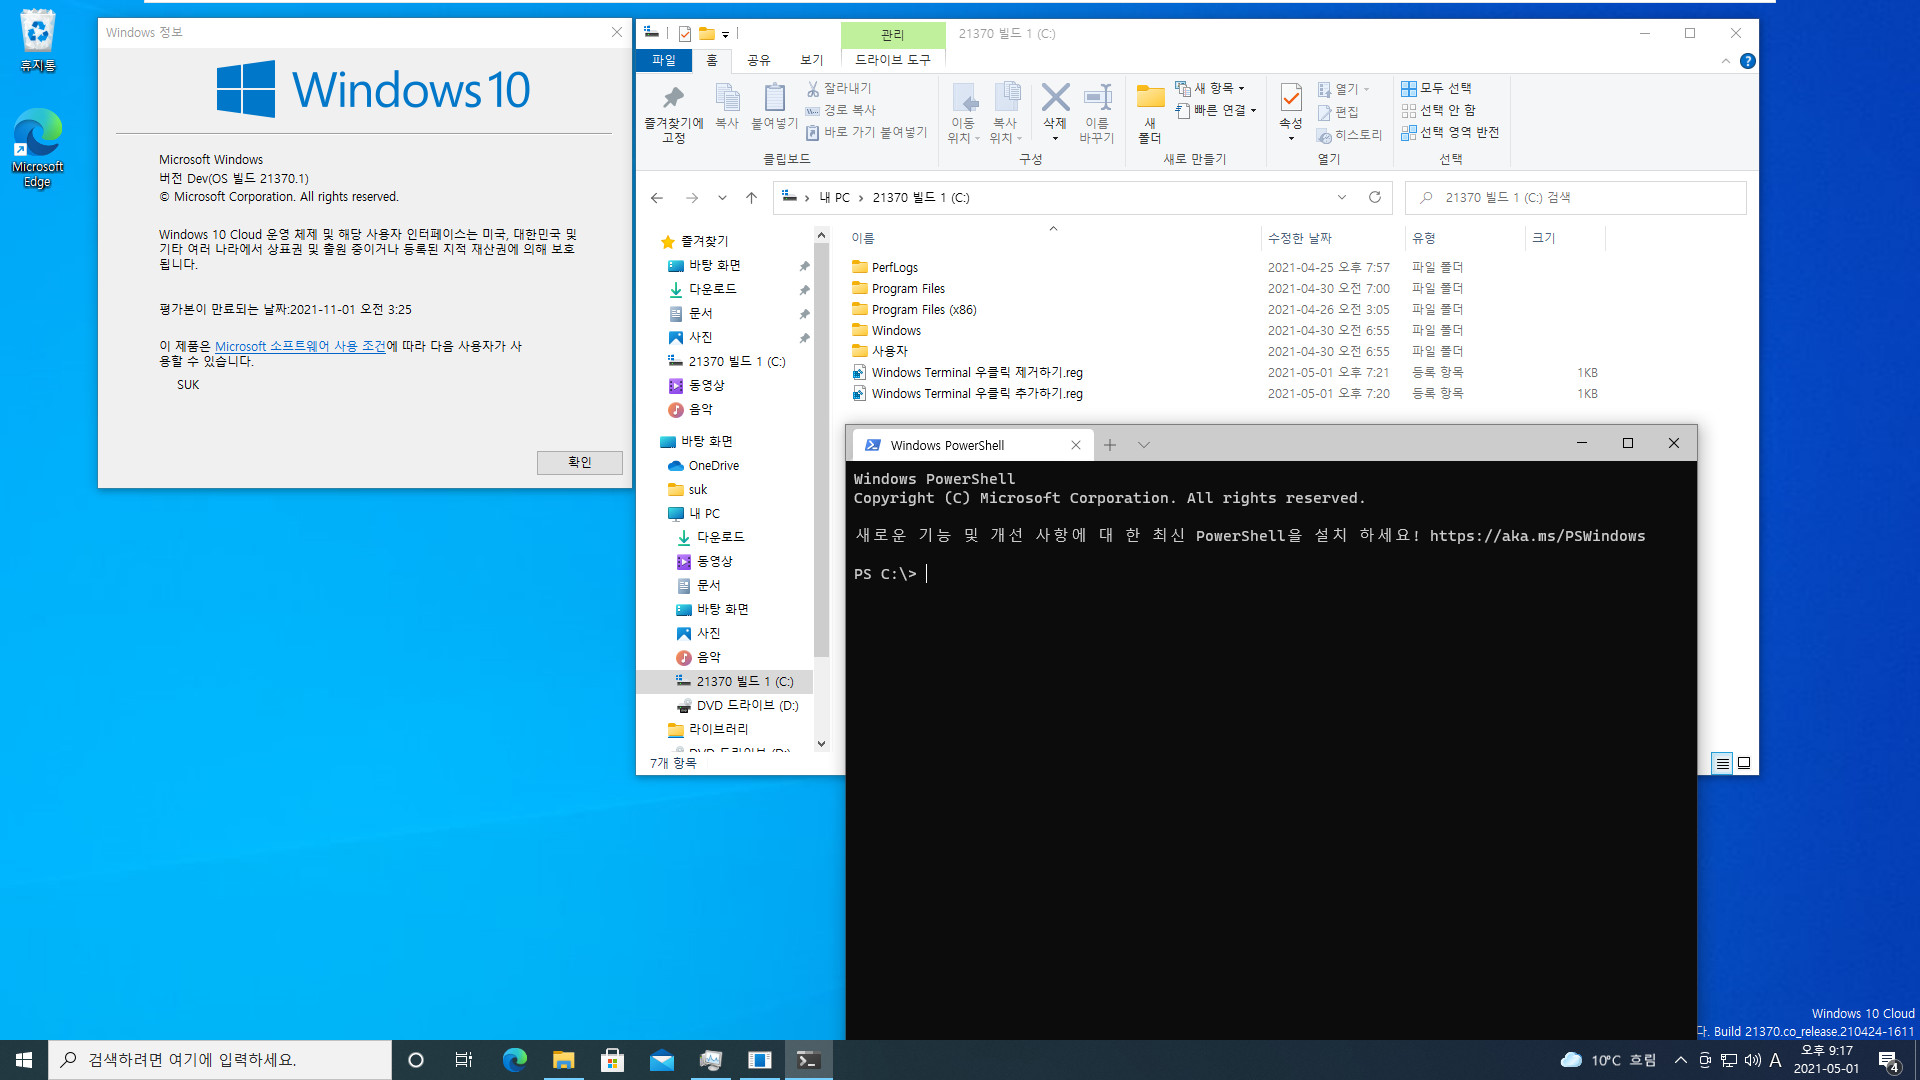Image resolution: width=1920 pixels, height=1080 pixels.
Task: Click the taskbar search box
Action: tap(220, 1060)
